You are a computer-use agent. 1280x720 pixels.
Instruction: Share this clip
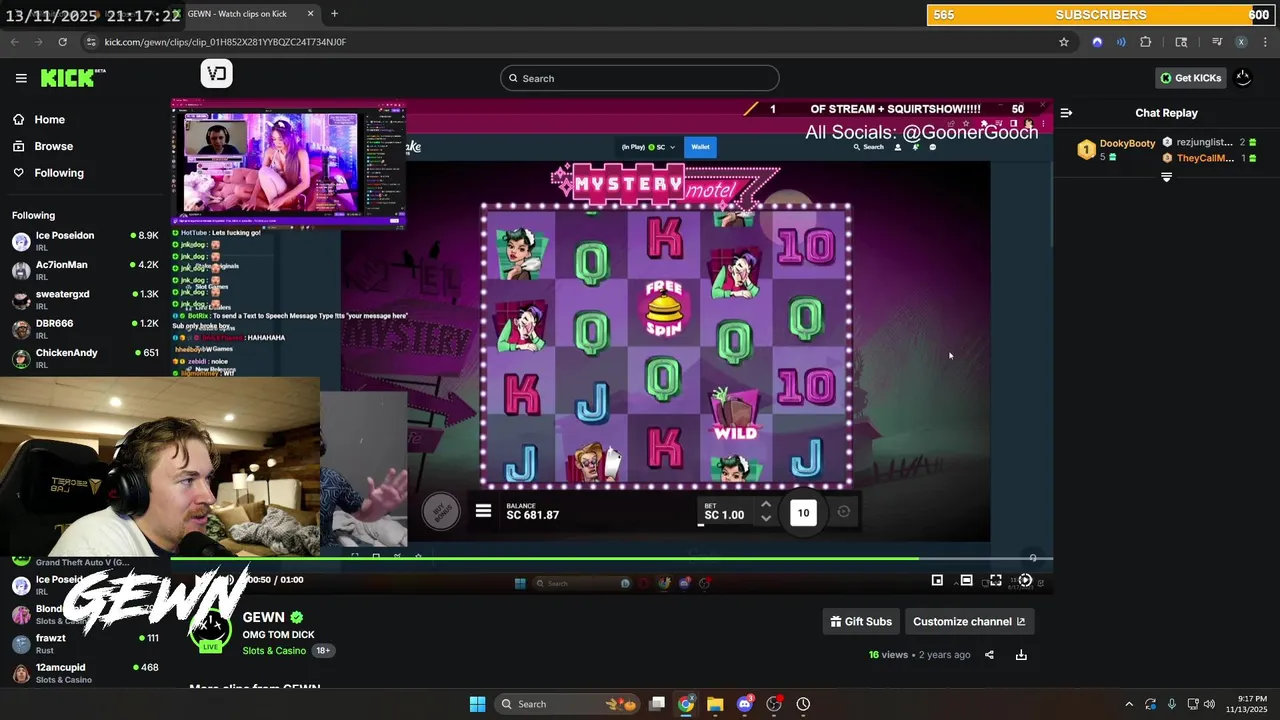click(x=989, y=655)
